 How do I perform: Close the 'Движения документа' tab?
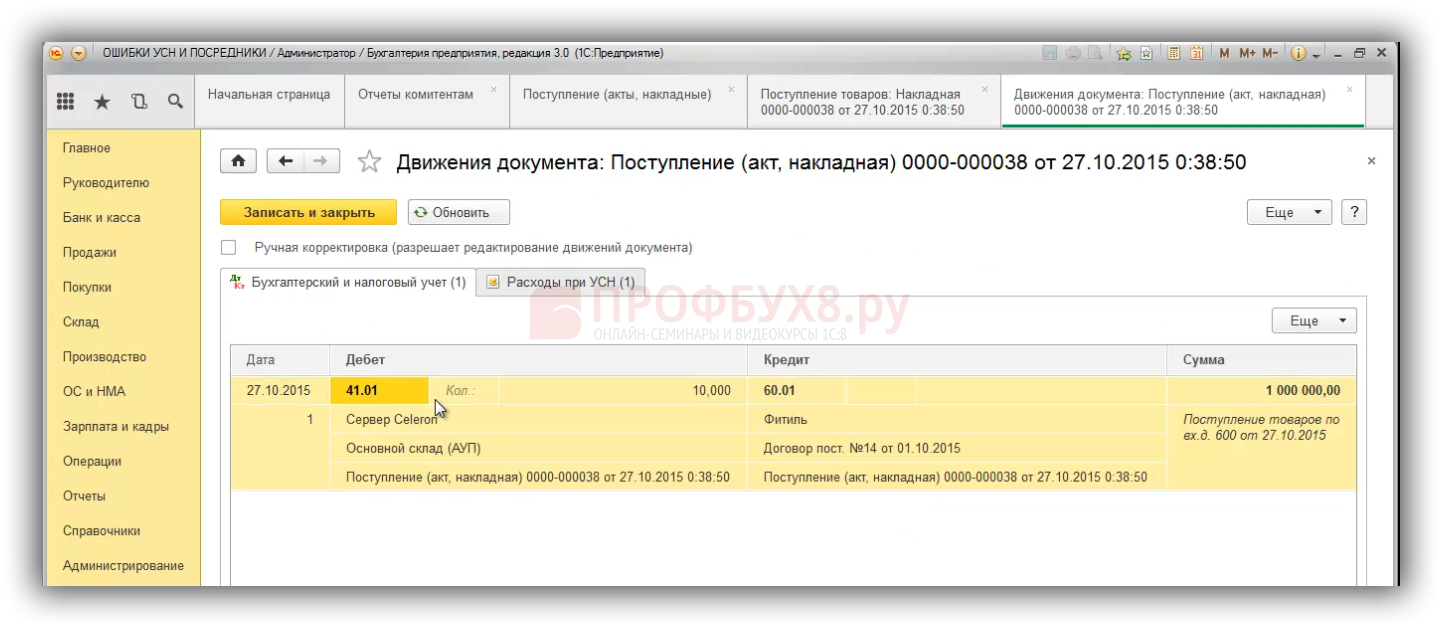coord(1349,89)
